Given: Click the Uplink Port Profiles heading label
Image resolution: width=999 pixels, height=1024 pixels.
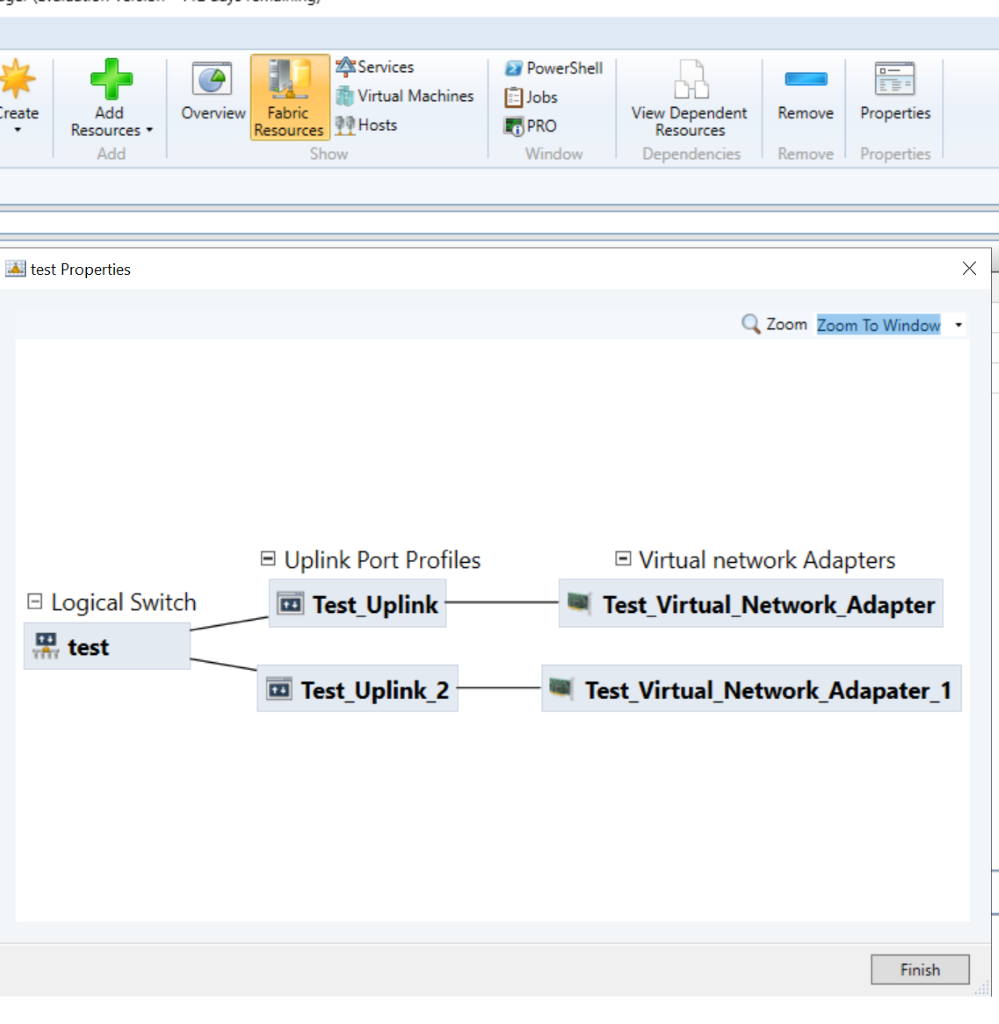Looking at the screenshot, I should [x=382, y=560].
